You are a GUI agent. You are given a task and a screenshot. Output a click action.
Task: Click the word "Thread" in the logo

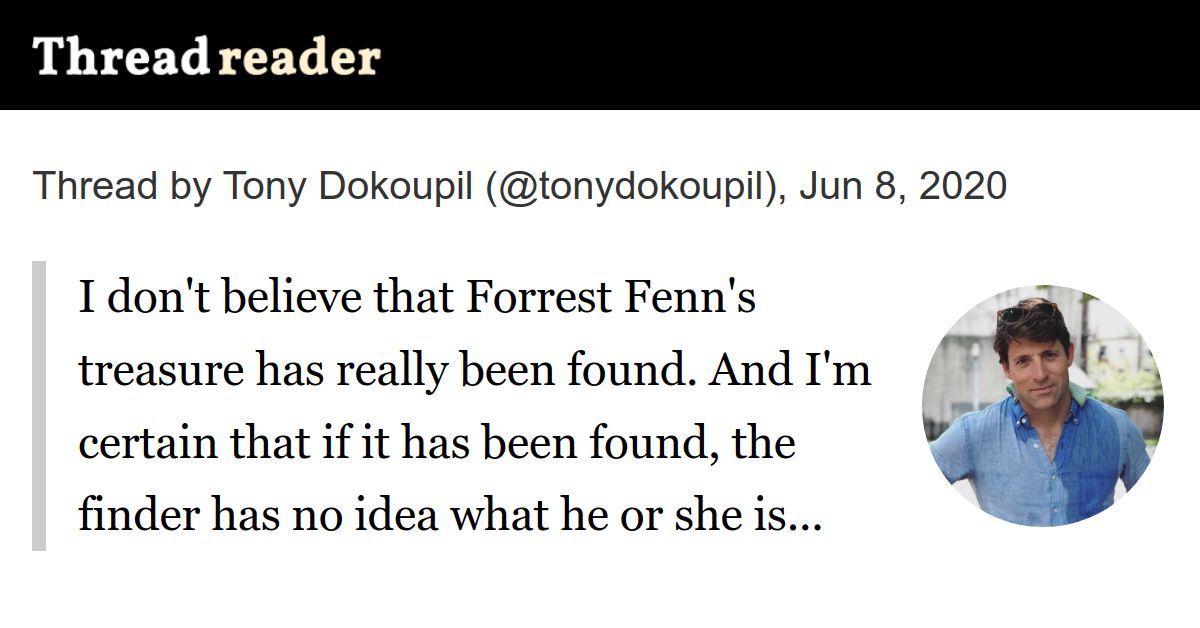click(120, 57)
